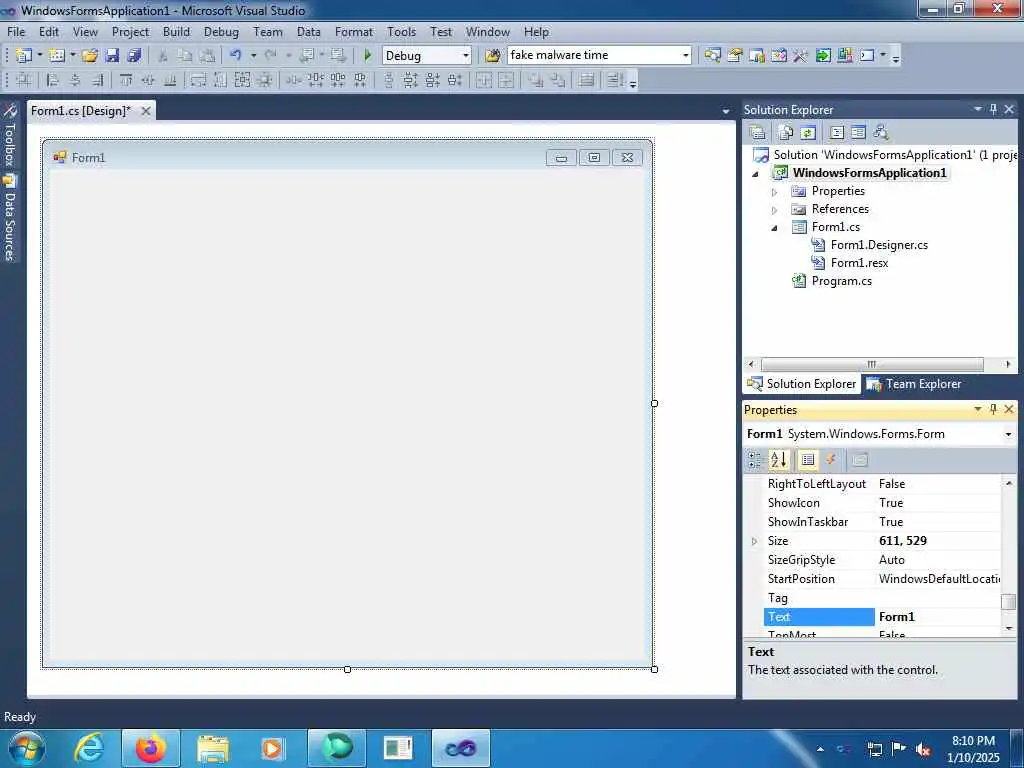
Task: Click the Add New Item toolbar icon
Action: tap(57, 56)
